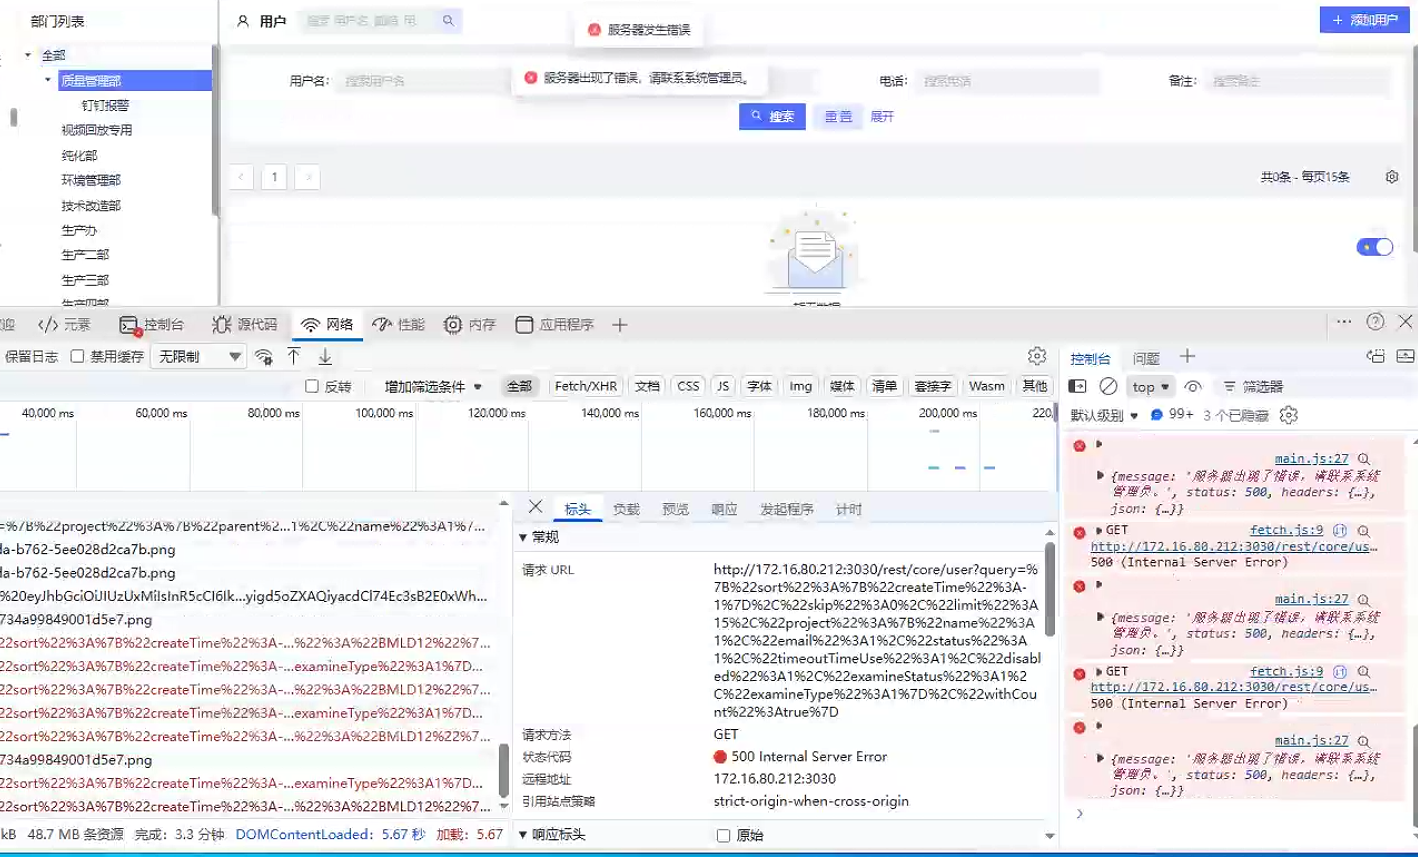Click the 用户名 search input field

(x=420, y=81)
